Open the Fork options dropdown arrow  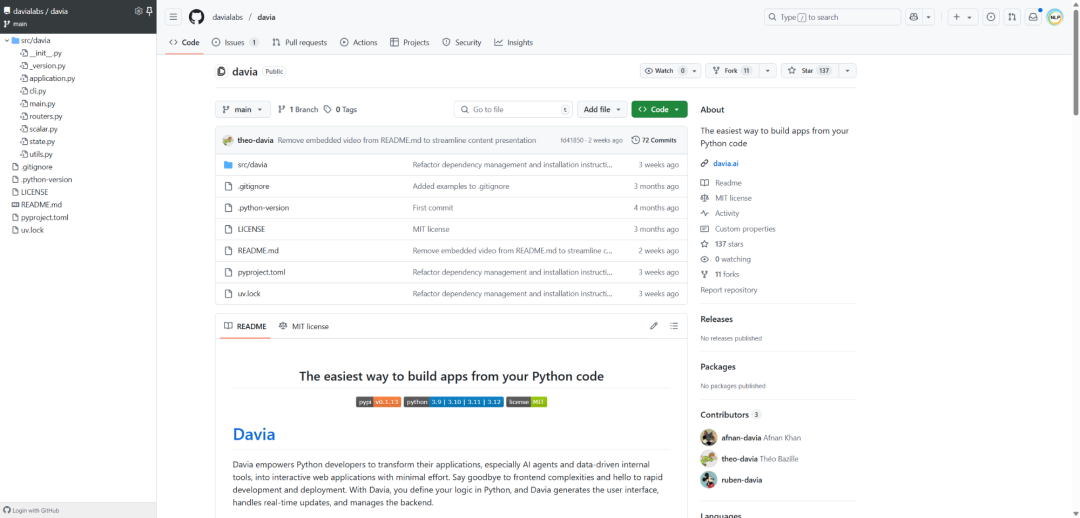[769, 71]
